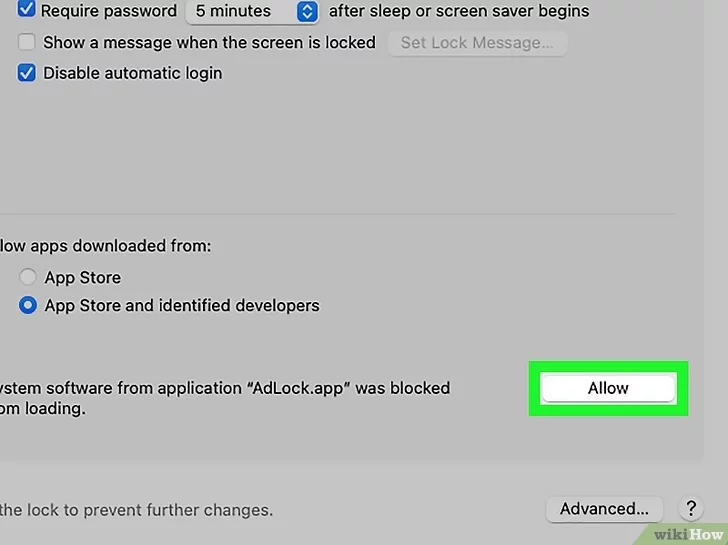Click the blue arrows on the delay popup
Viewport: 728px width, 545px height.
[x=308, y=12]
